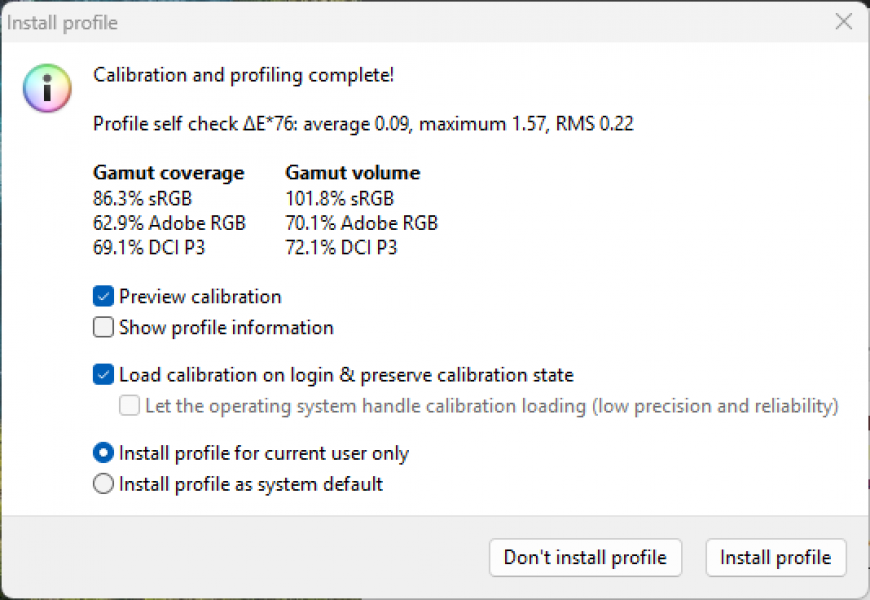Choose Install profile as system default
The image size is (870, 600).
(x=103, y=484)
